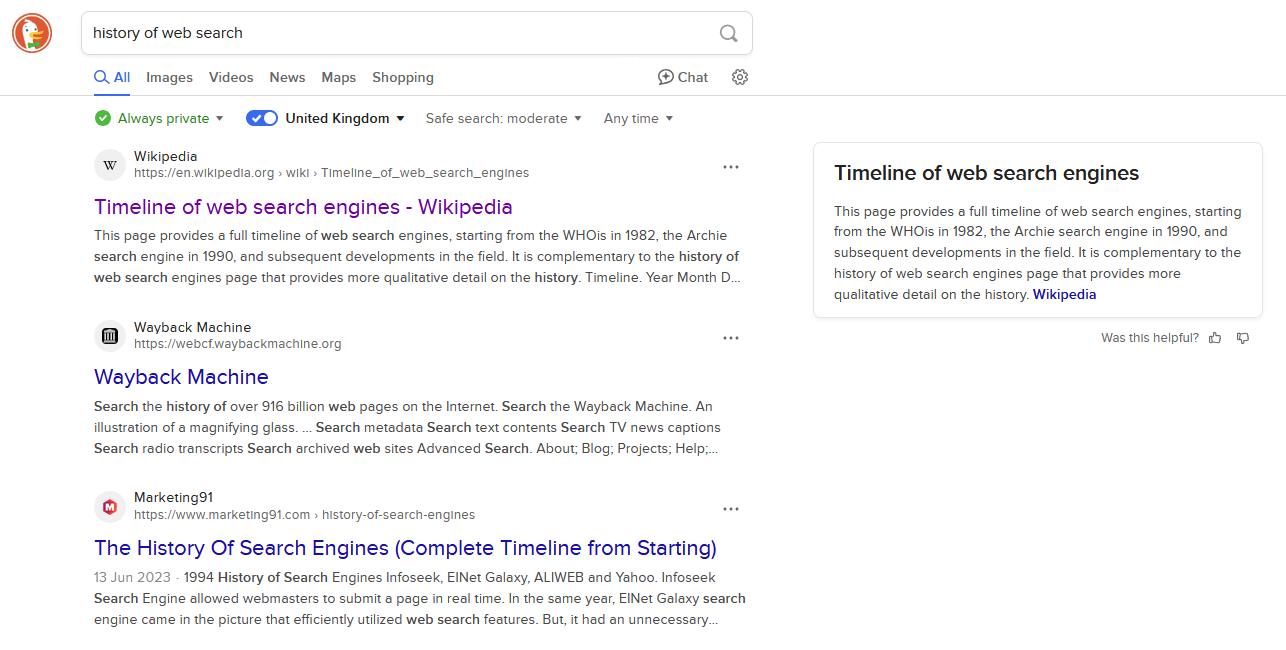The height and width of the screenshot is (650, 1286).
Task: Open more options for Wikipedia result
Action: click(x=731, y=167)
